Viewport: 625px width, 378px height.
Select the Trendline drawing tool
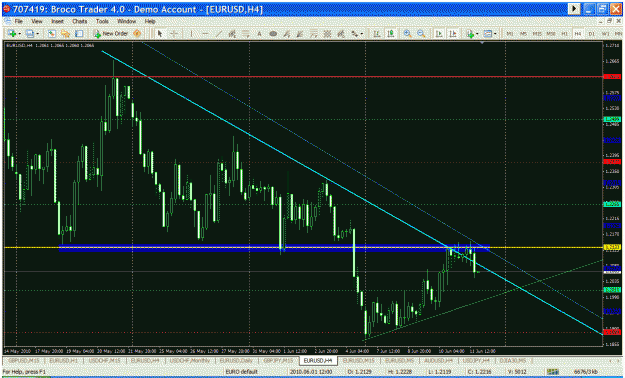point(218,34)
